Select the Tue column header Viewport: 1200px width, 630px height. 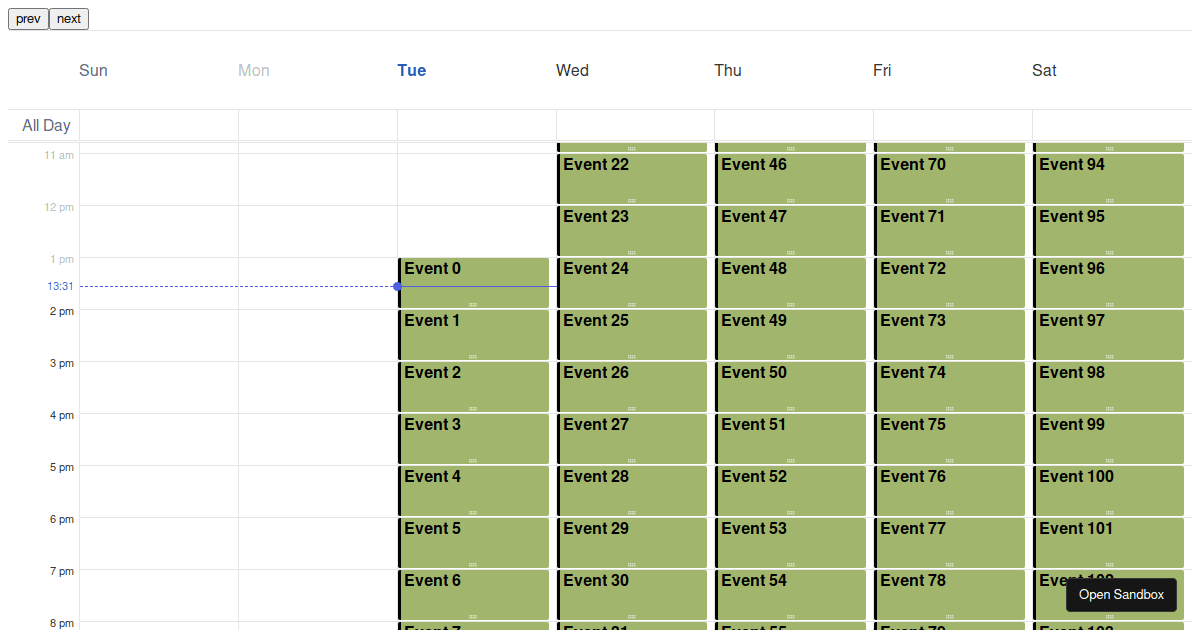pos(411,70)
